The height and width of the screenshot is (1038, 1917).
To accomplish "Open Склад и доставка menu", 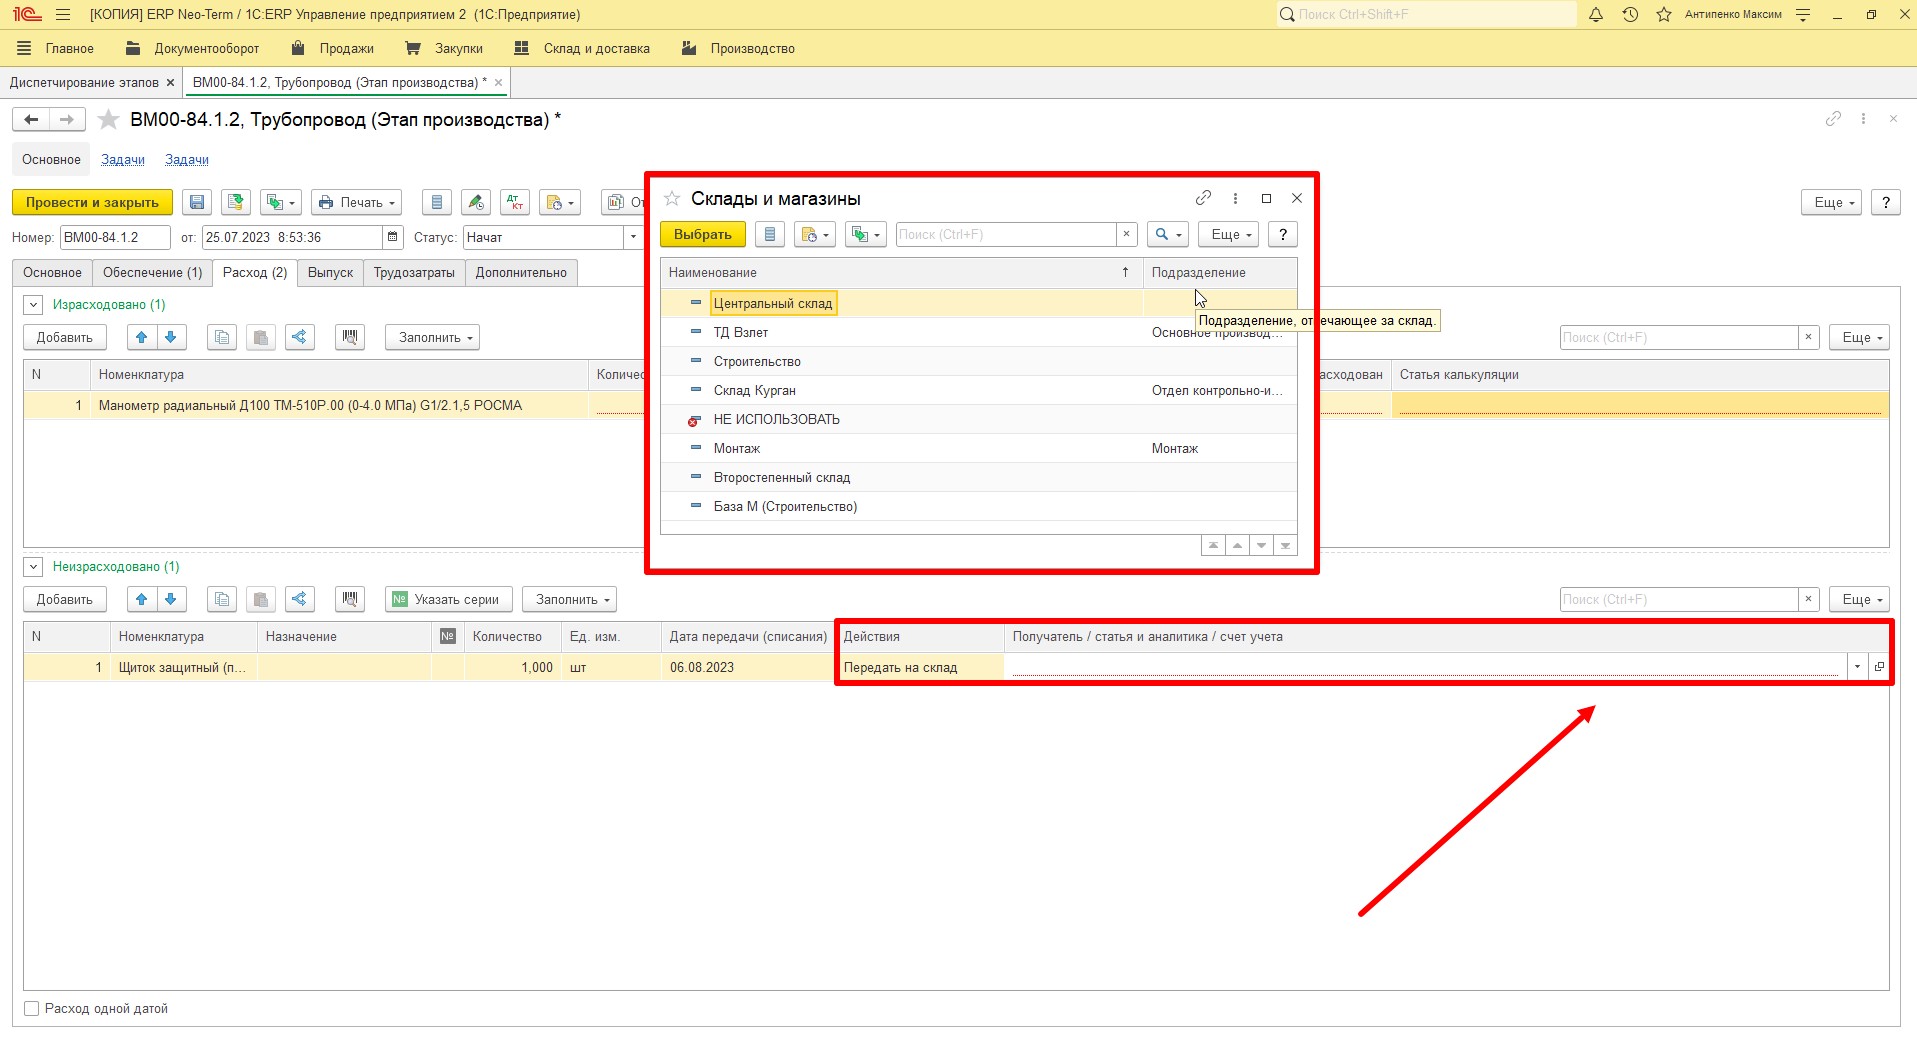I will [x=582, y=48].
